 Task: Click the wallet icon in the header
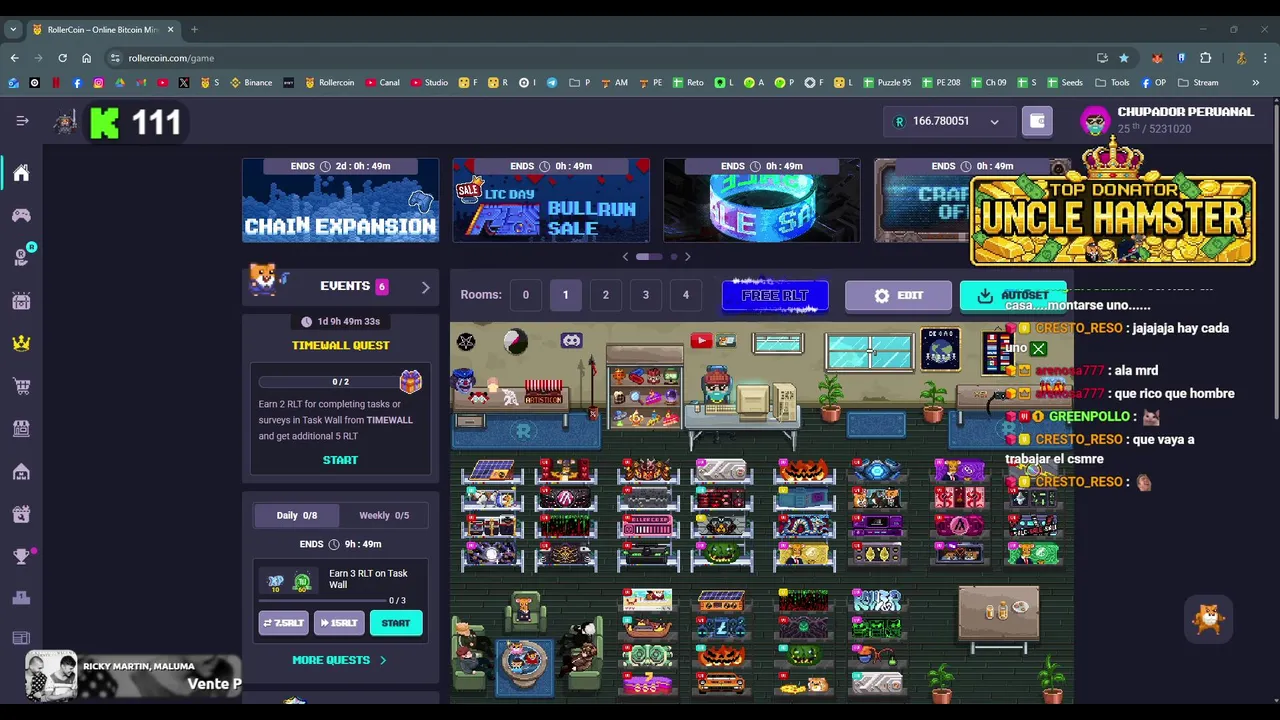(1037, 121)
